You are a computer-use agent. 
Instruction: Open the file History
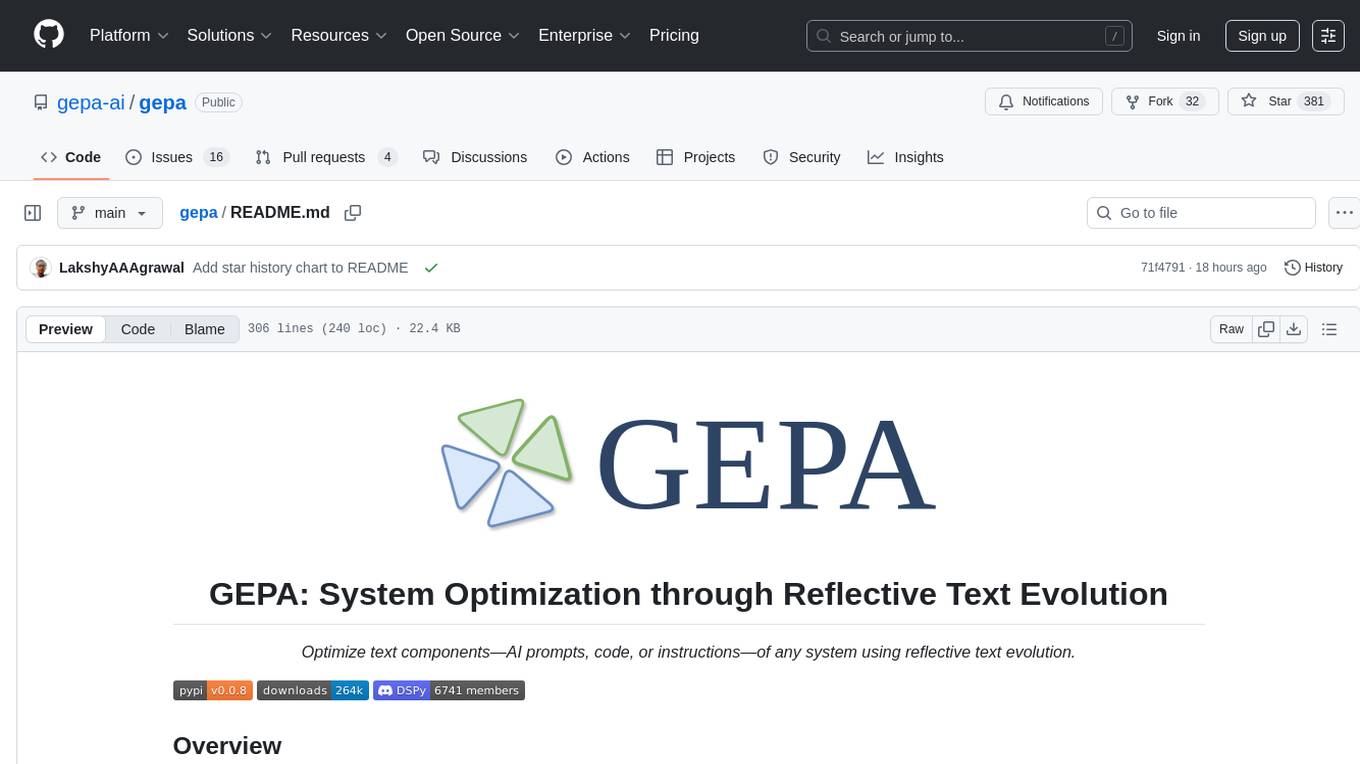click(x=1313, y=268)
